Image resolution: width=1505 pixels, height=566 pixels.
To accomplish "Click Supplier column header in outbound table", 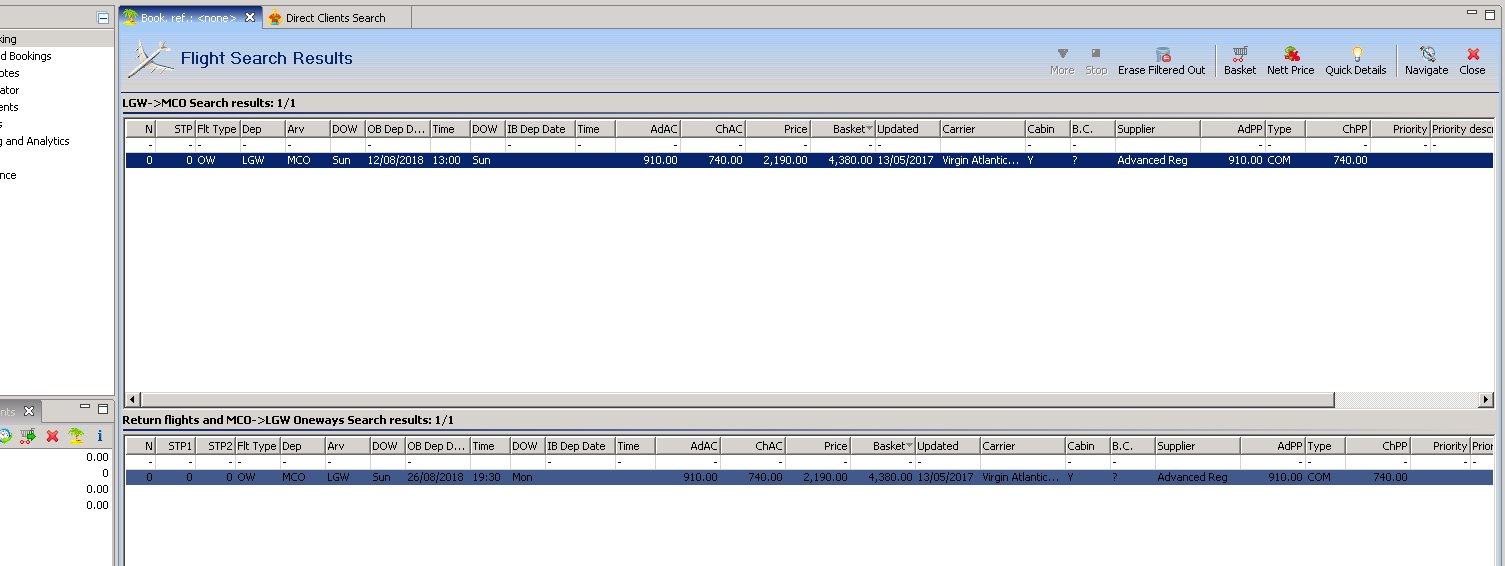I will click(1158, 129).
